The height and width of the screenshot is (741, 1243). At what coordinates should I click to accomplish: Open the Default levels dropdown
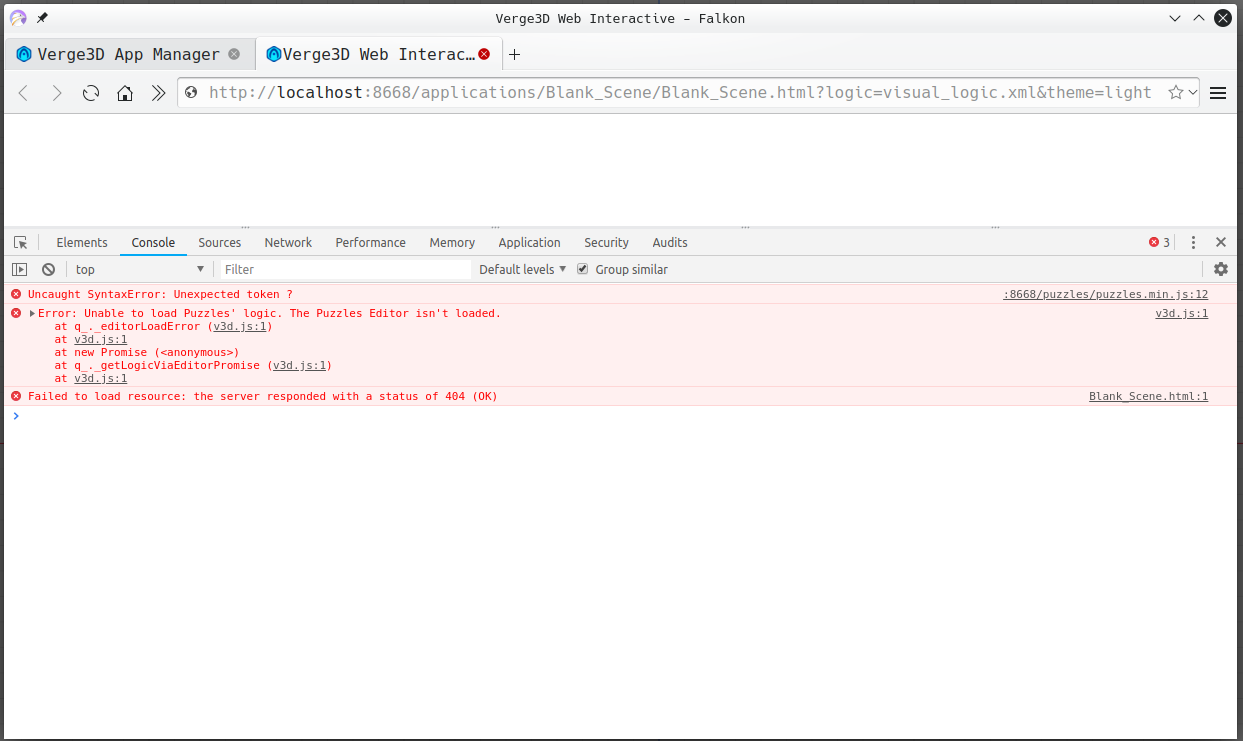click(523, 269)
